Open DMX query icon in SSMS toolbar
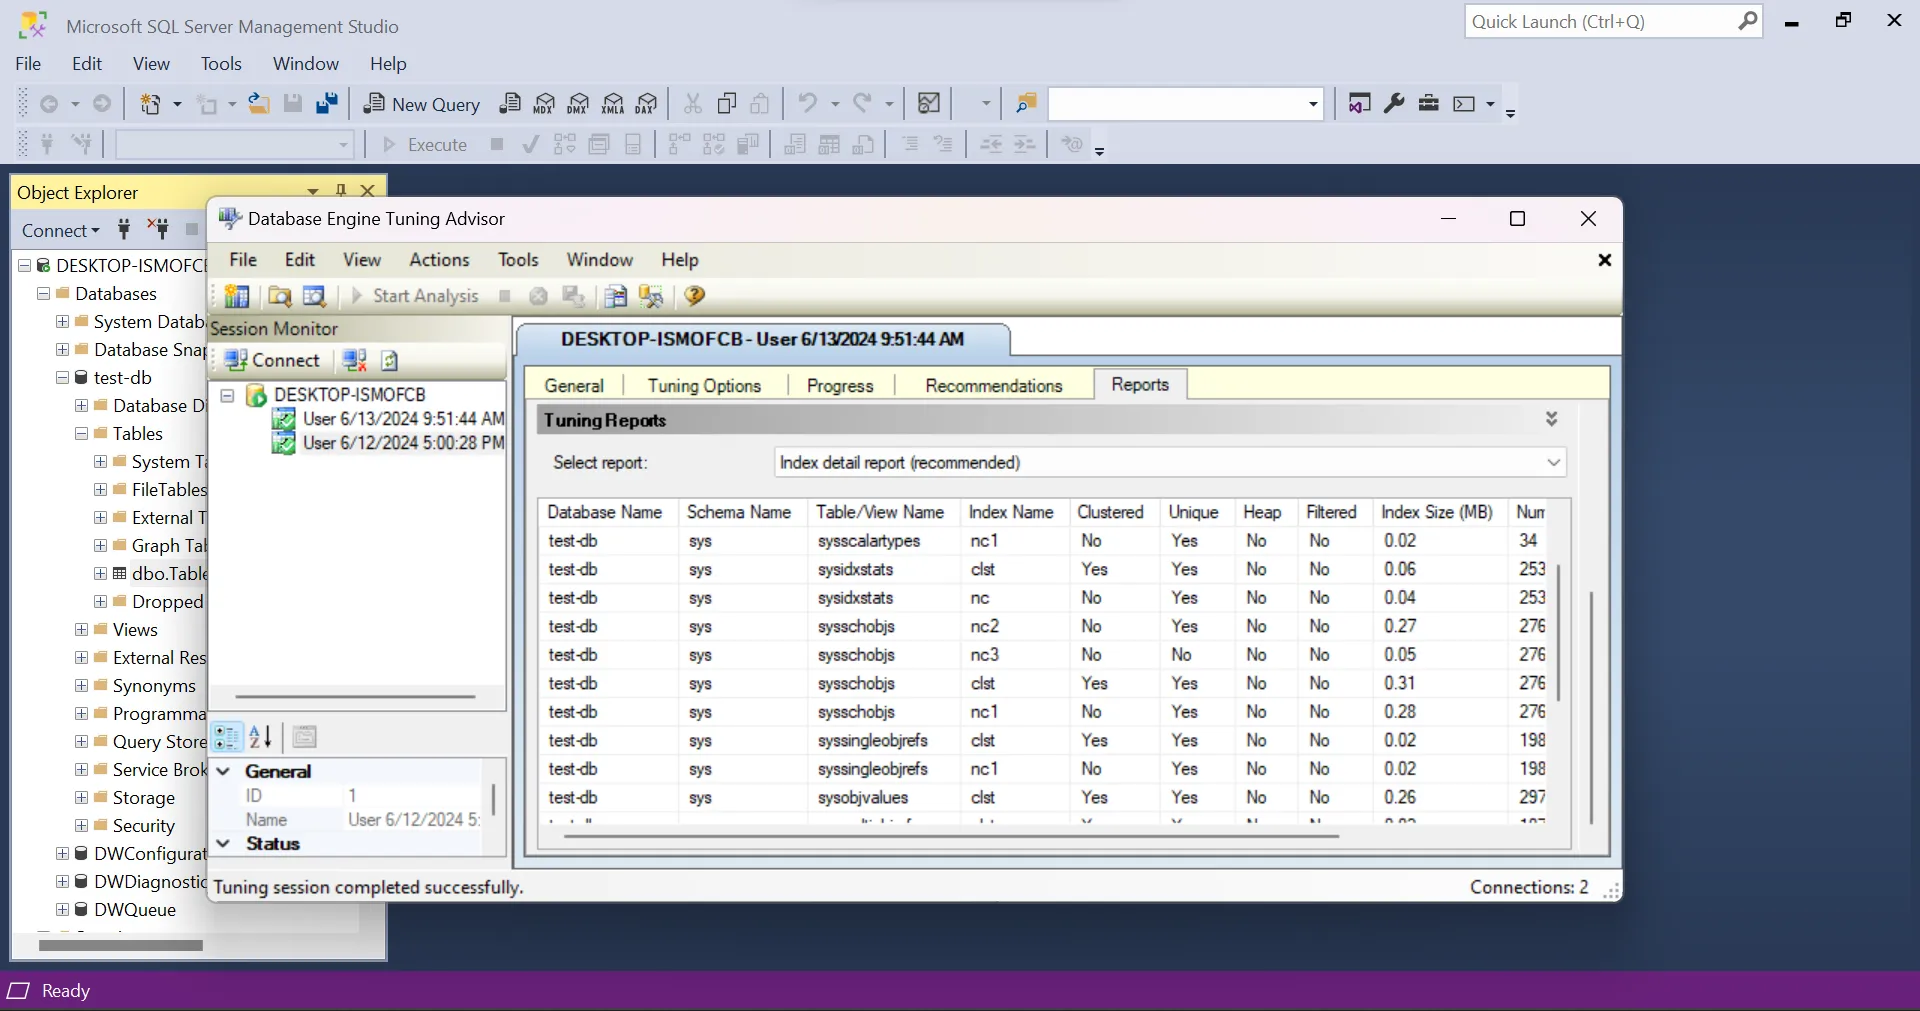This screenshot has width=1920, height=1011. 578,104
